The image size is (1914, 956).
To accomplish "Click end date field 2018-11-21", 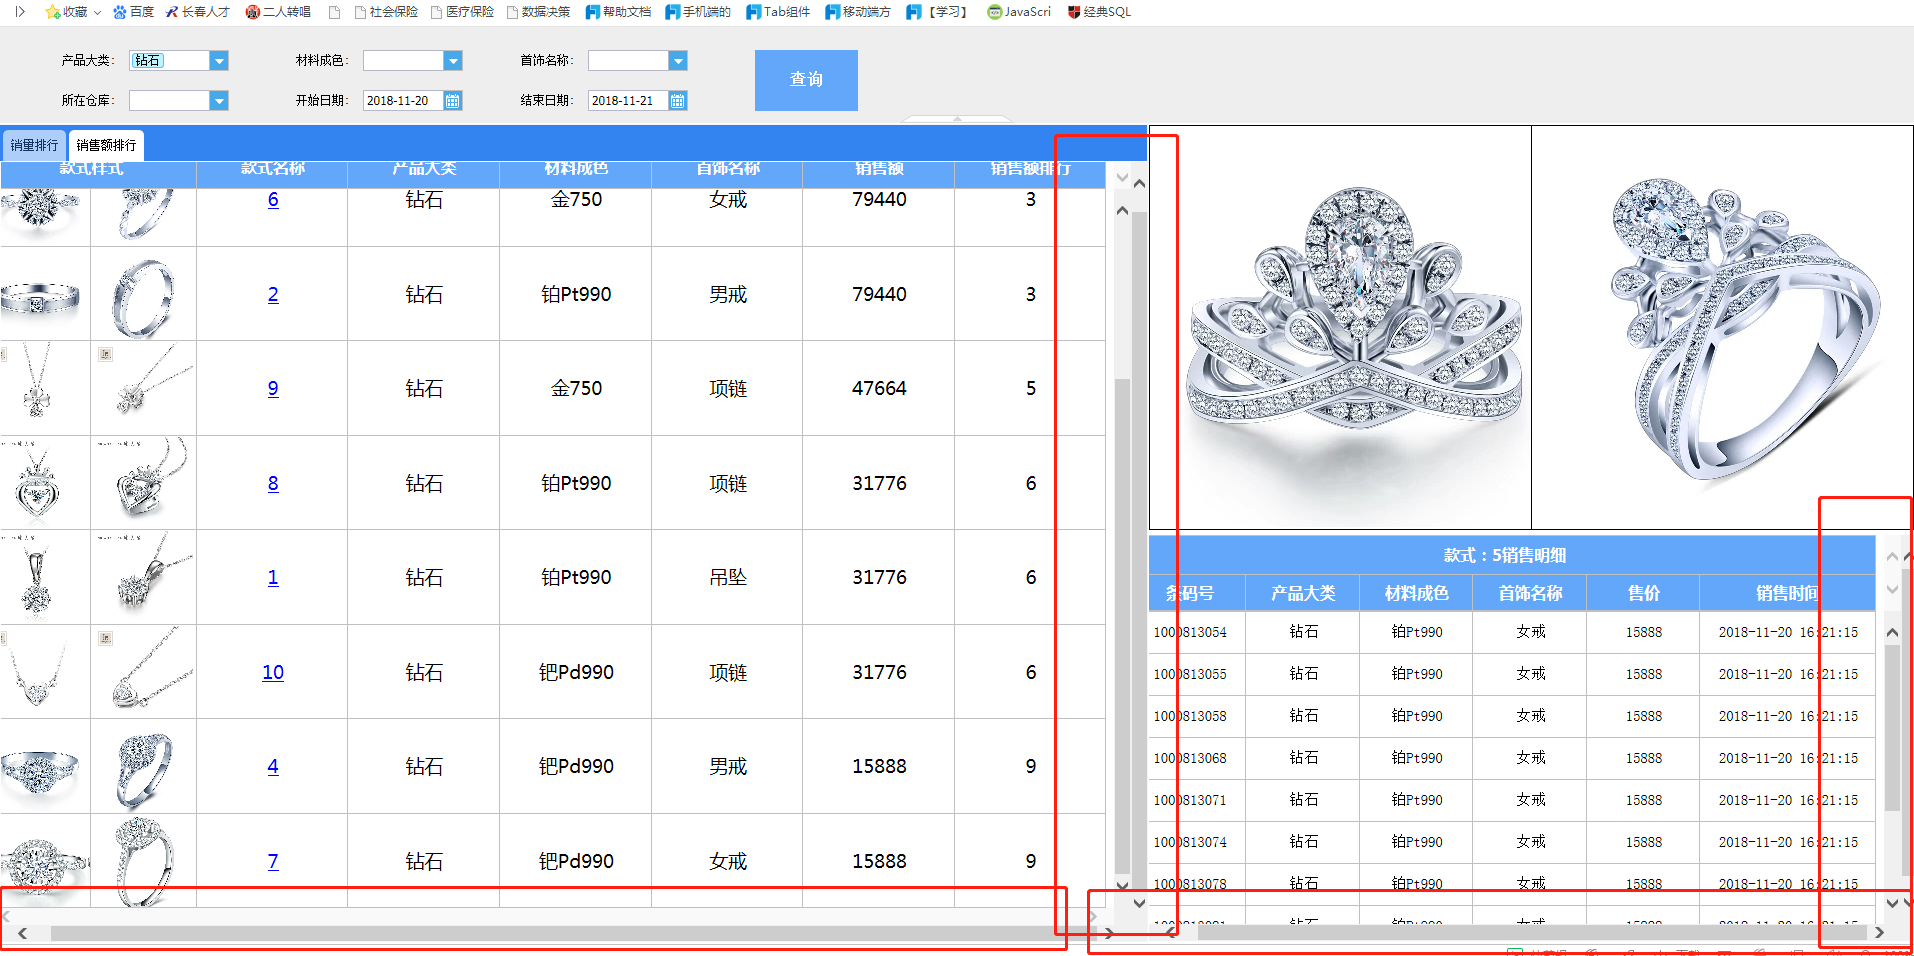I will pos(628,100).
